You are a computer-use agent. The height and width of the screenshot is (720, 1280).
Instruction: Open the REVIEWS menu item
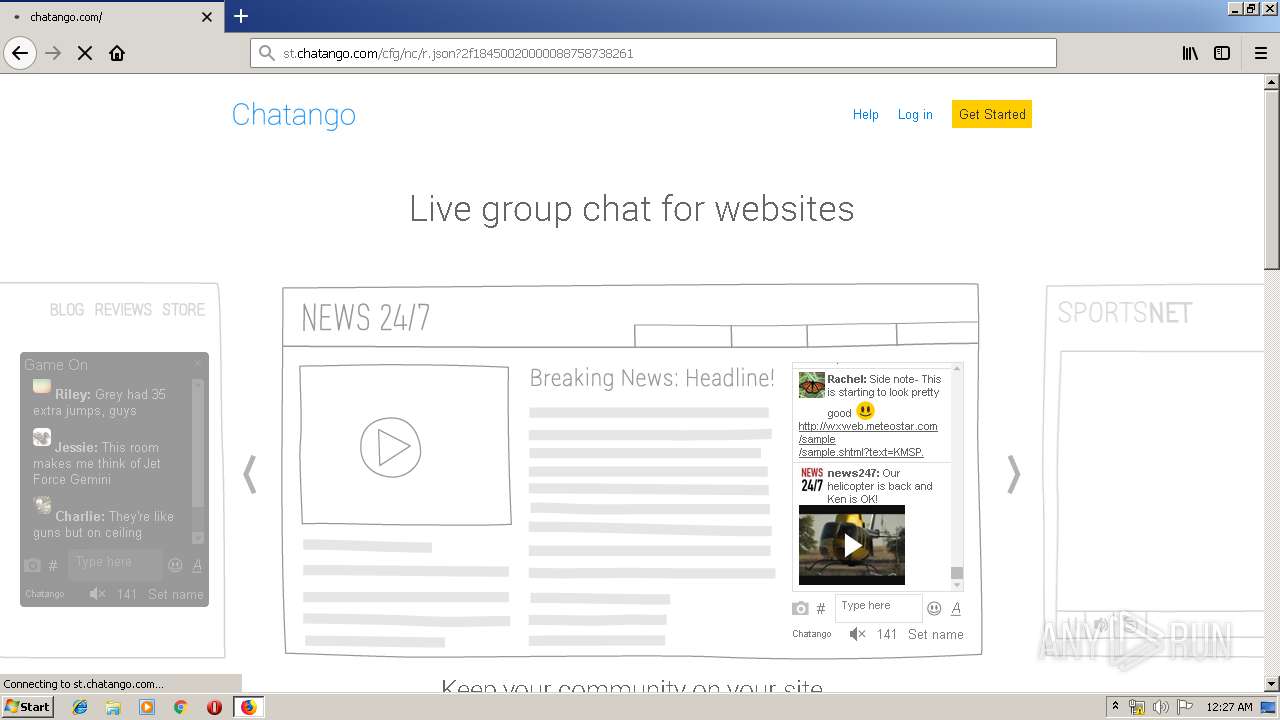[123, 310]
